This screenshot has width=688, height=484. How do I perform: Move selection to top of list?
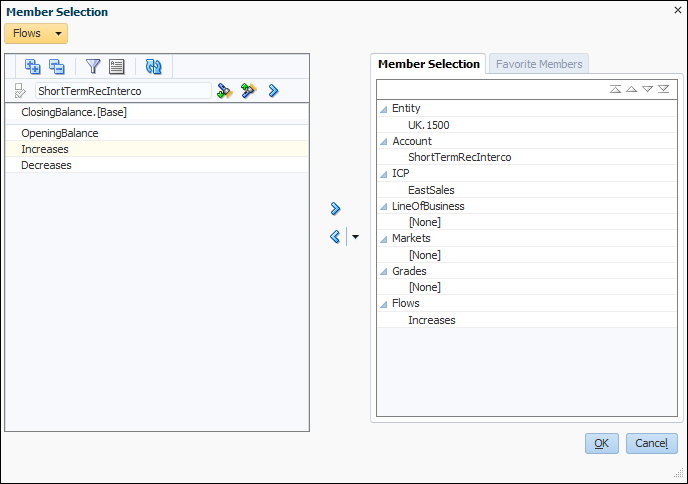click(x=615, y=89)
